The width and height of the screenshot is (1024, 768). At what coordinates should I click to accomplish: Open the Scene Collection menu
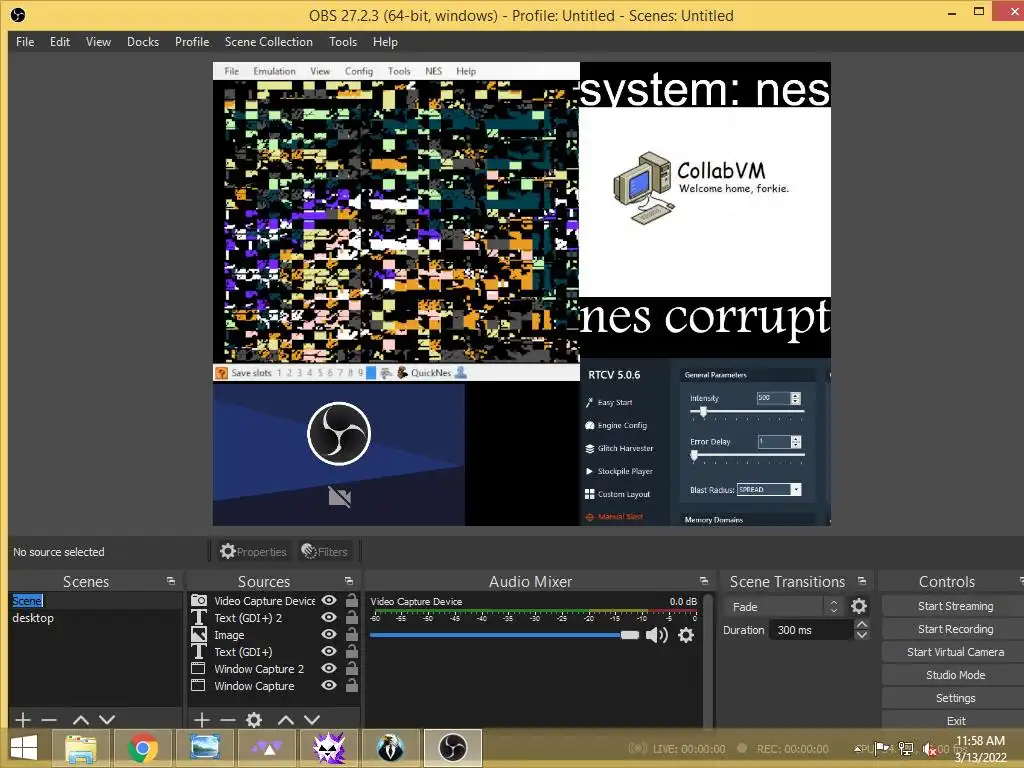click(x=269, y=42)
